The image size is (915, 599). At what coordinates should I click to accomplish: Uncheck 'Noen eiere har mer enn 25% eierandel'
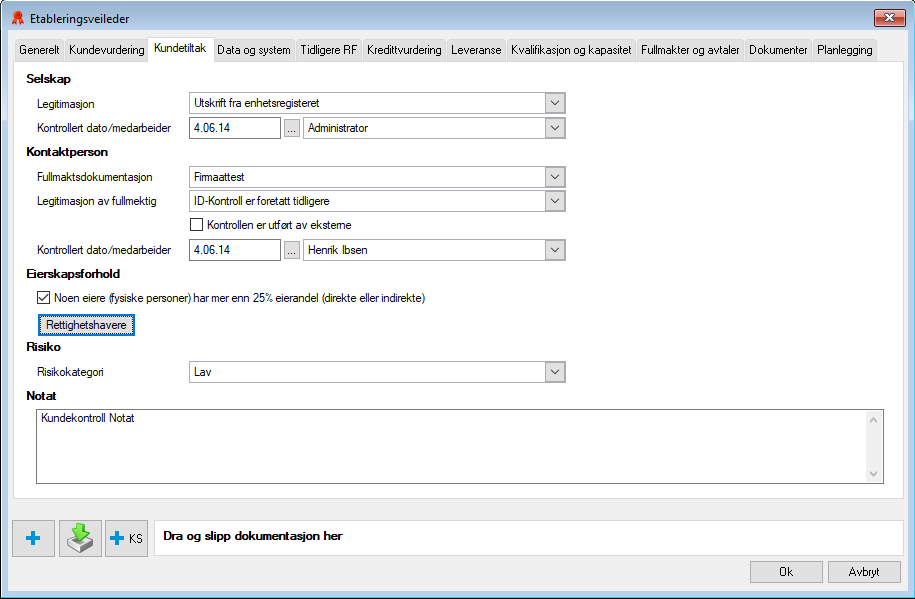coord(43,298)
